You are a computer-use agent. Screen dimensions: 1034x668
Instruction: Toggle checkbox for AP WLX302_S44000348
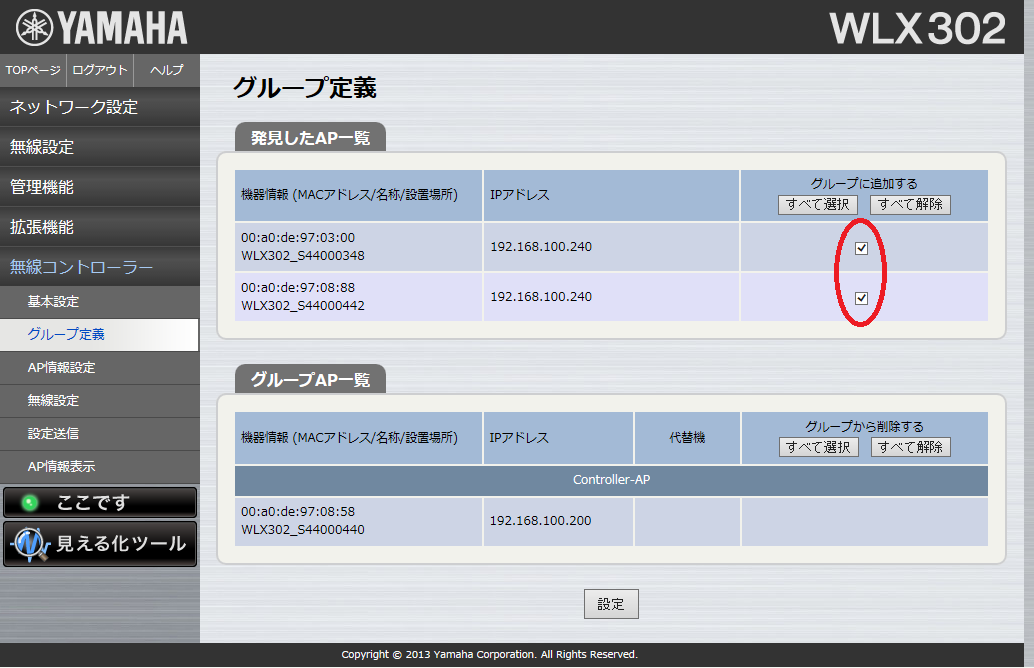861,249
